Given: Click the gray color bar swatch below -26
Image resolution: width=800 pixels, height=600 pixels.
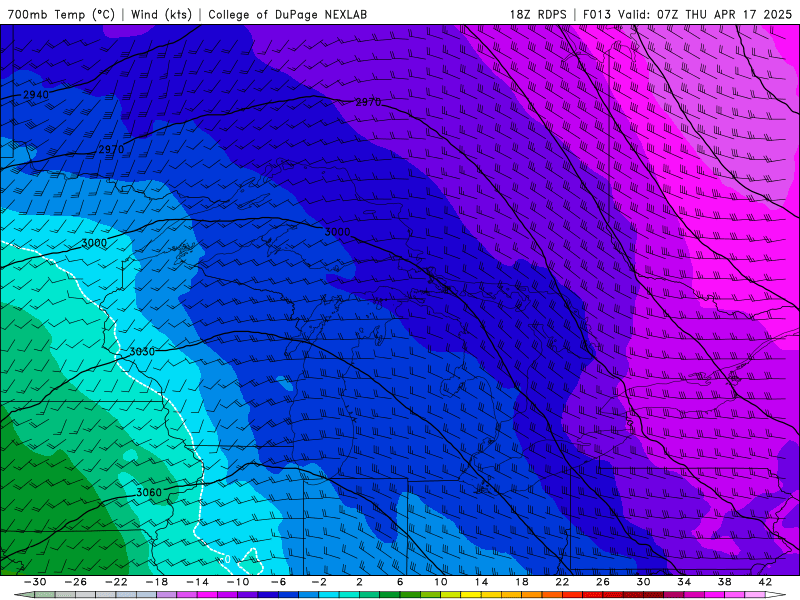Looking at the screenshot, I should (86, 595).
